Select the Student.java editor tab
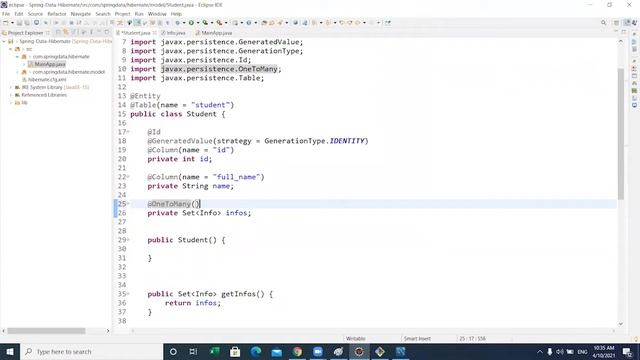 (x=136, y=33)
